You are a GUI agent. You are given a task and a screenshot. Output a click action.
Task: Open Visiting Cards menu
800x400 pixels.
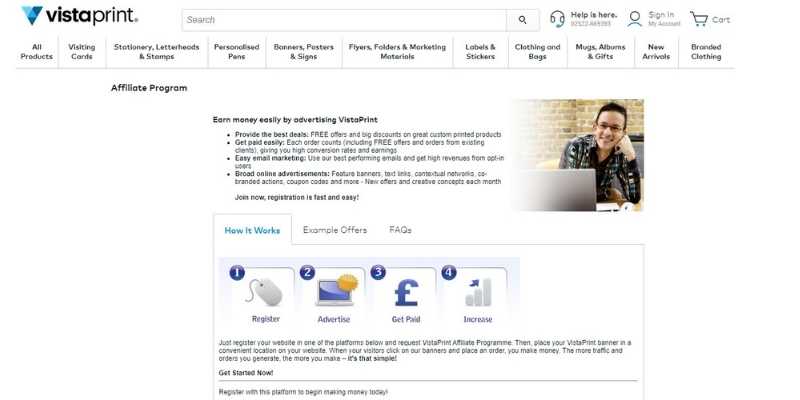click(x=82, y=52)
